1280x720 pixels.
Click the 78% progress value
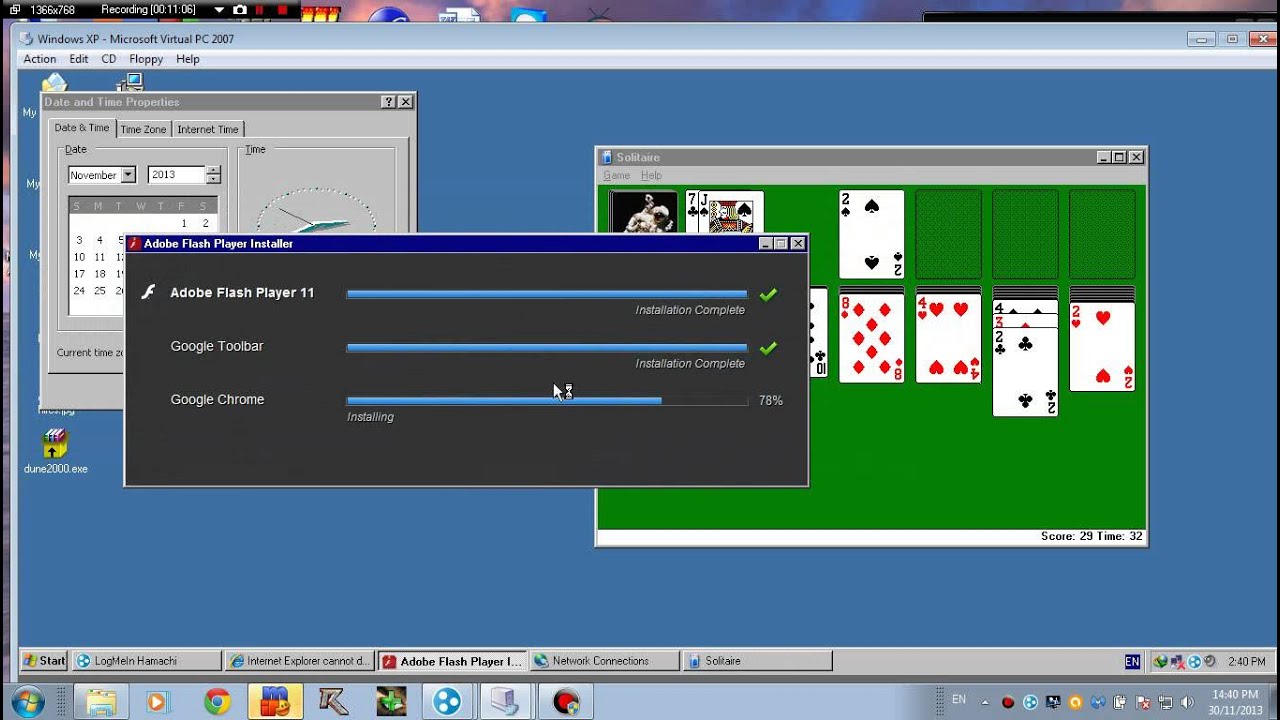770,400
